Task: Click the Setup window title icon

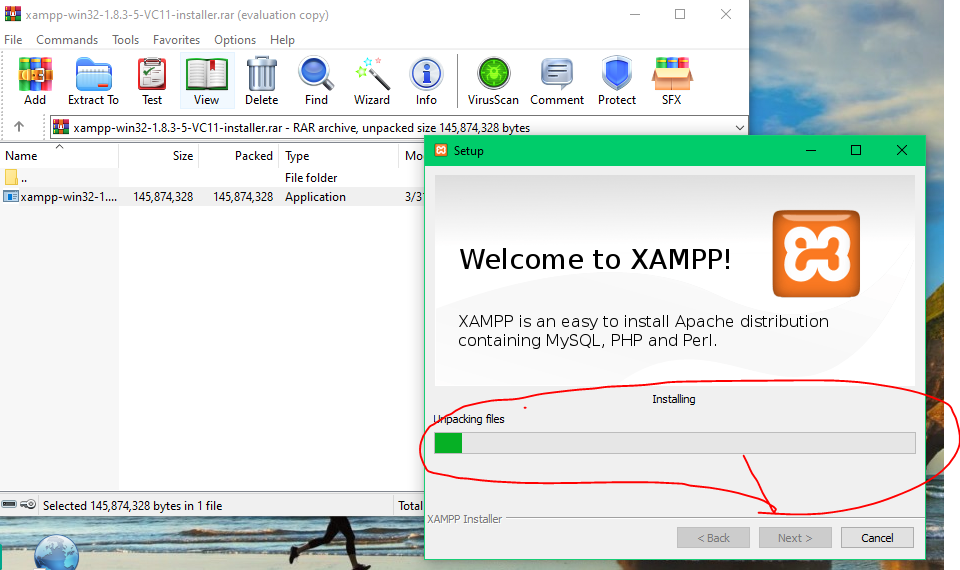Action: (x=441, y=150)
